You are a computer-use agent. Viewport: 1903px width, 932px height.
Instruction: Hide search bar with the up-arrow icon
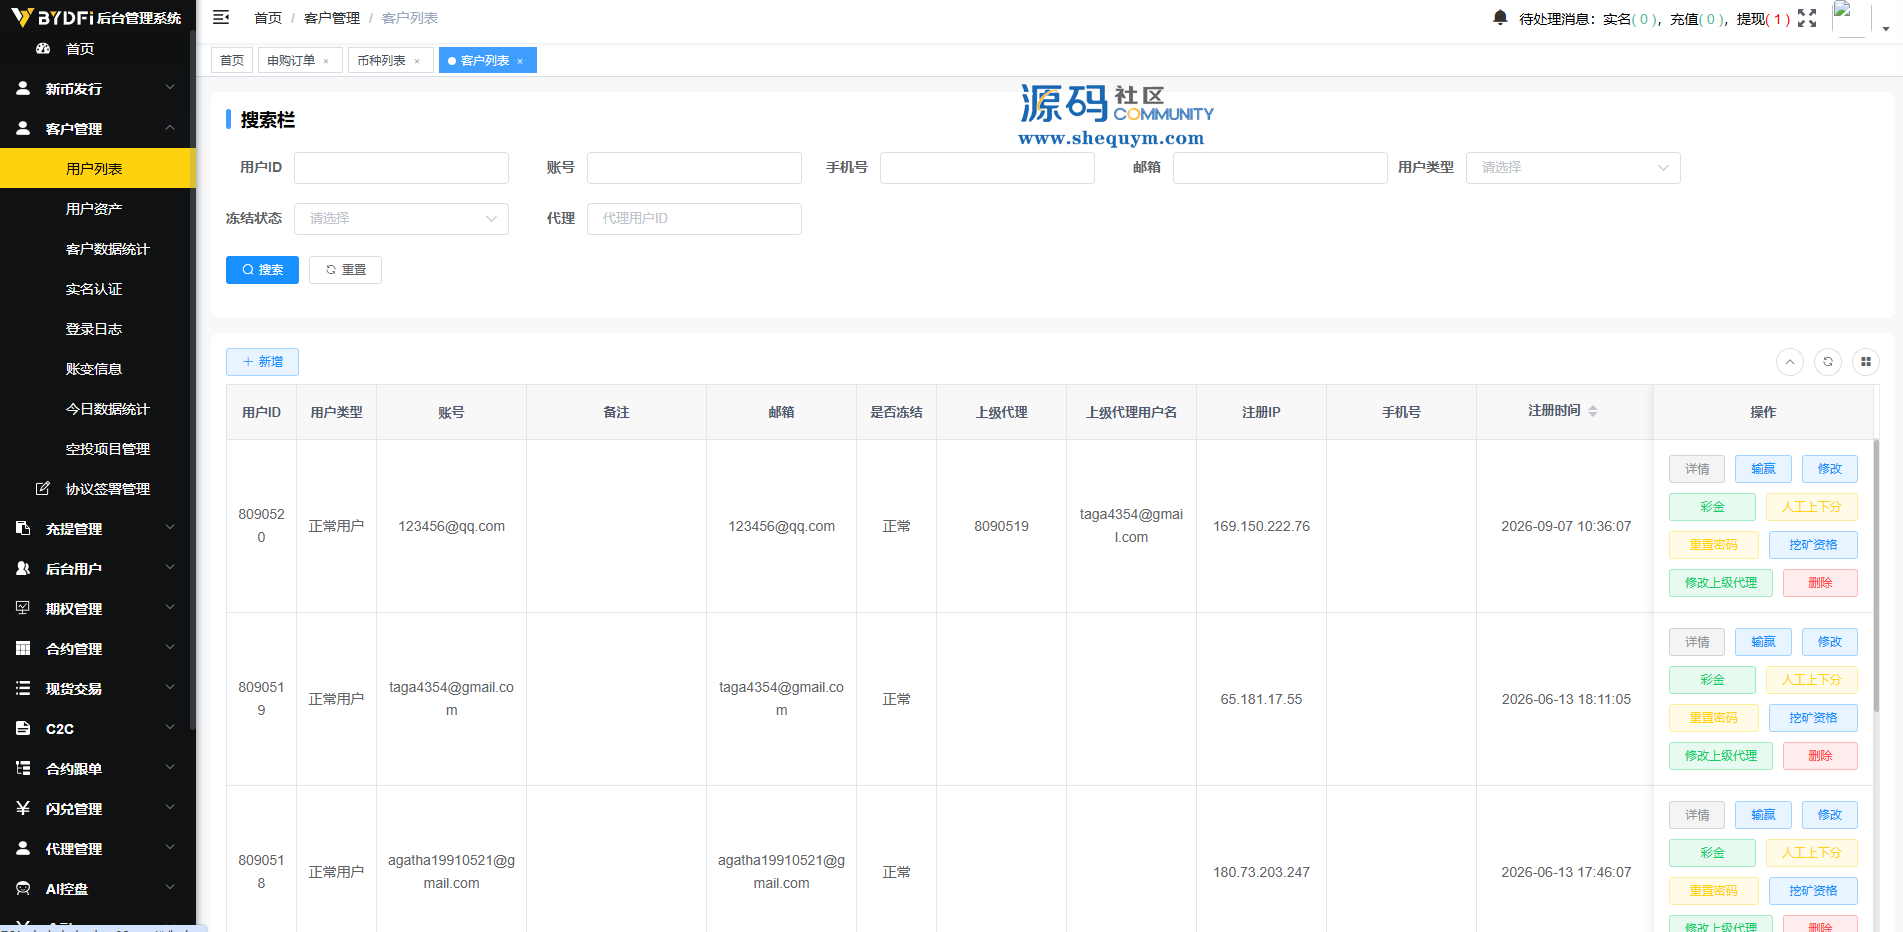pos(1790,362)
